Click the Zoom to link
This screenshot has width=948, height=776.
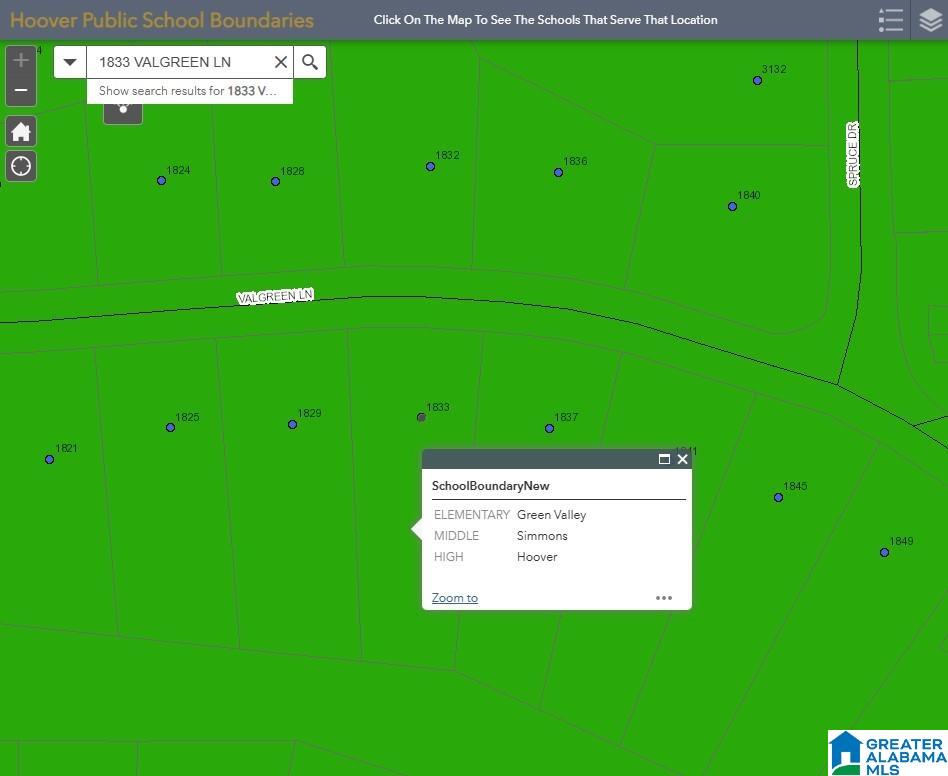[455, 598]
